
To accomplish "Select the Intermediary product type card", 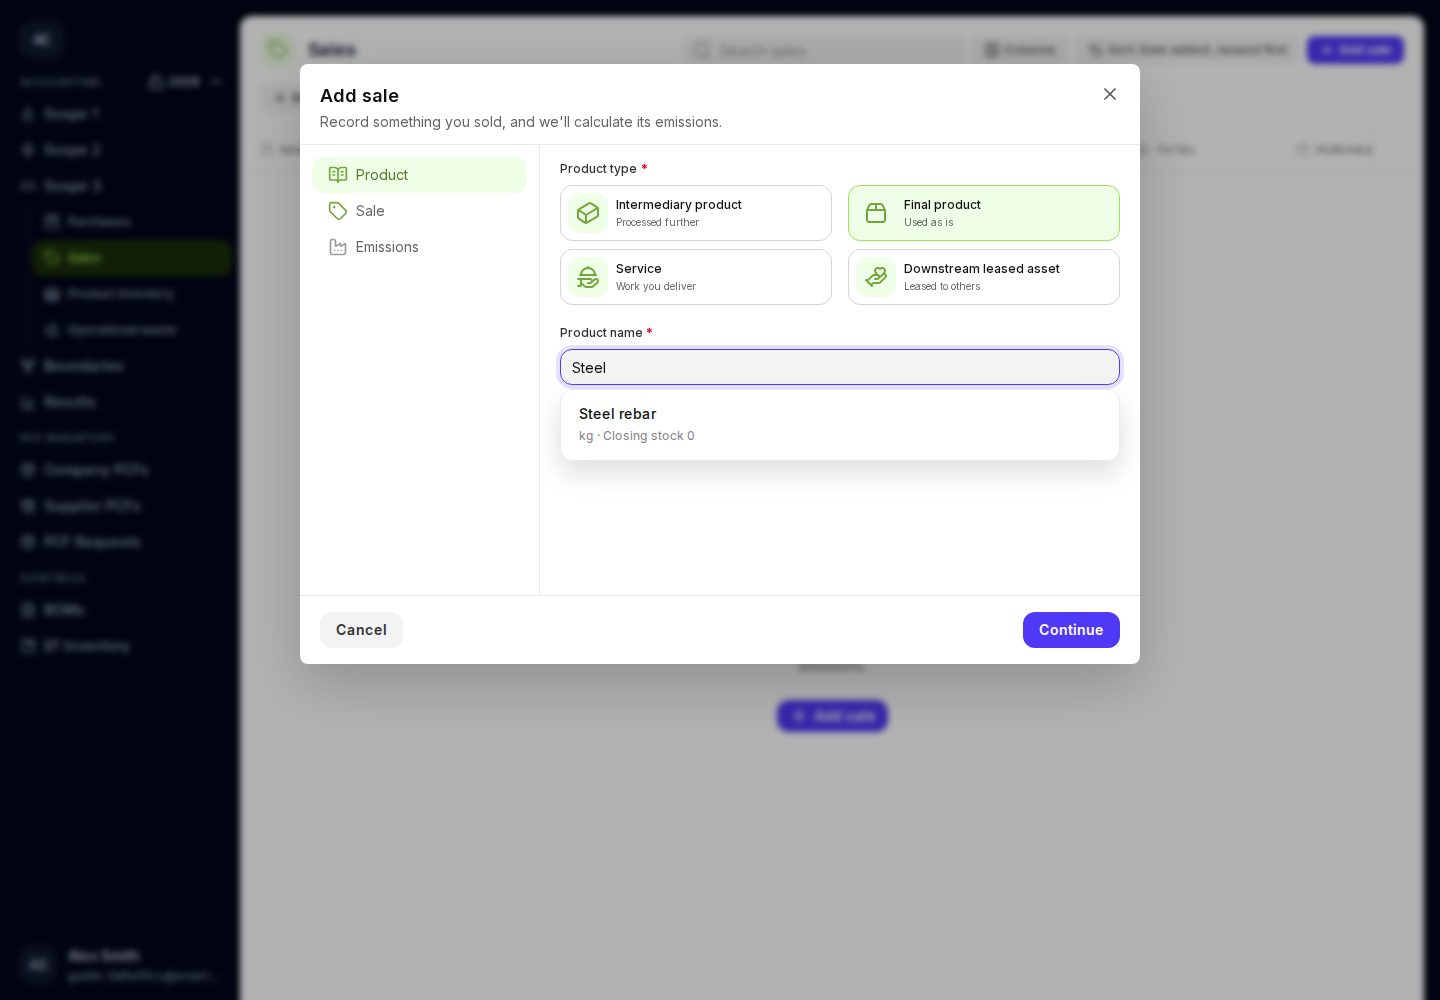I will pyautogui.click(x=696, y=213).
